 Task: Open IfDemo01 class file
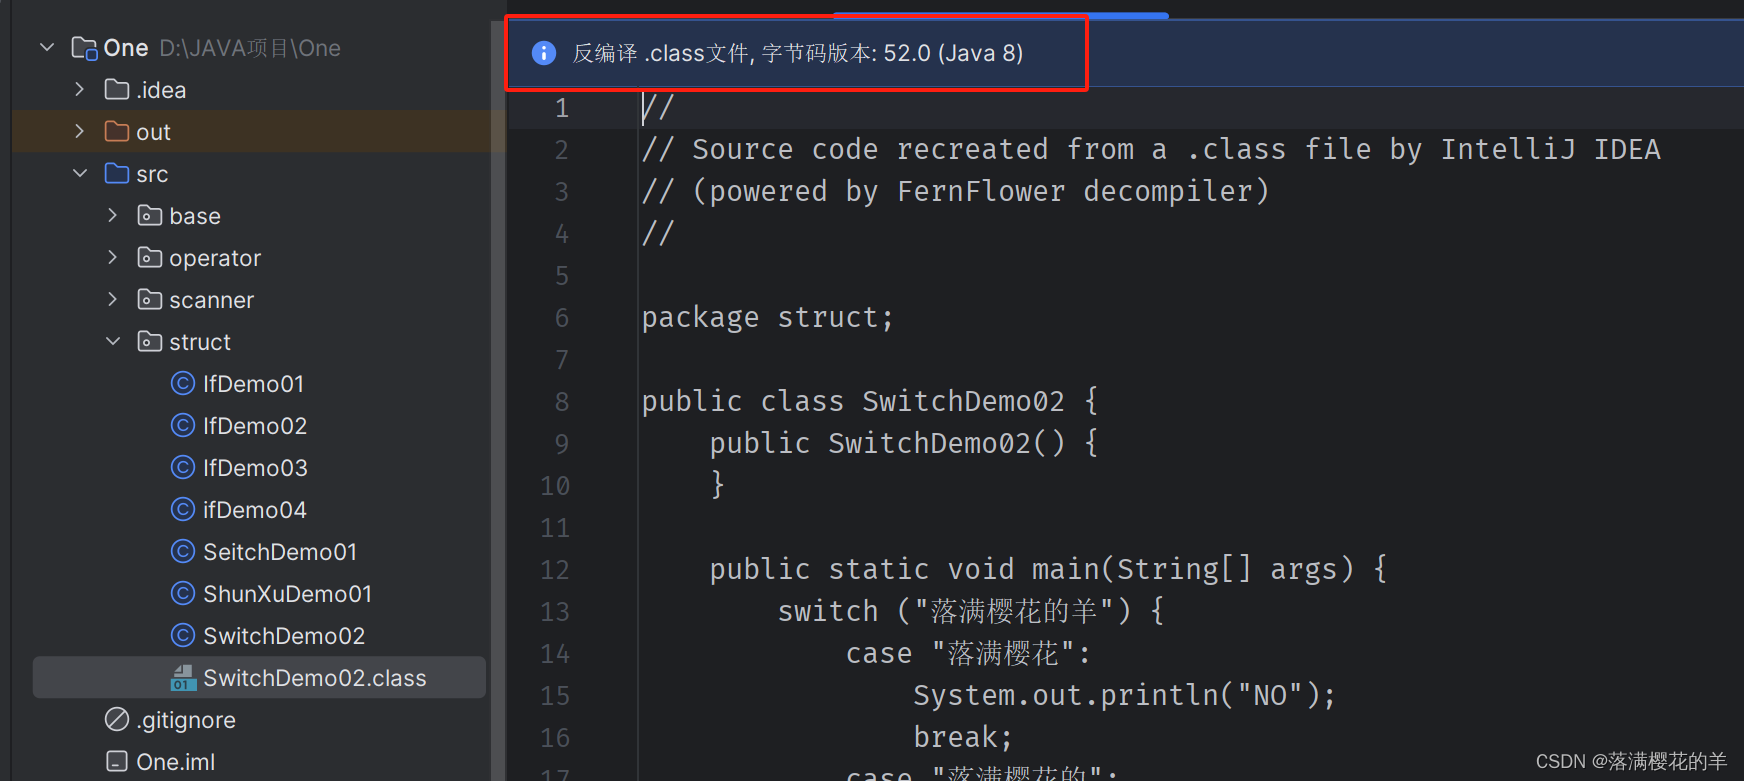pos(253,383)
